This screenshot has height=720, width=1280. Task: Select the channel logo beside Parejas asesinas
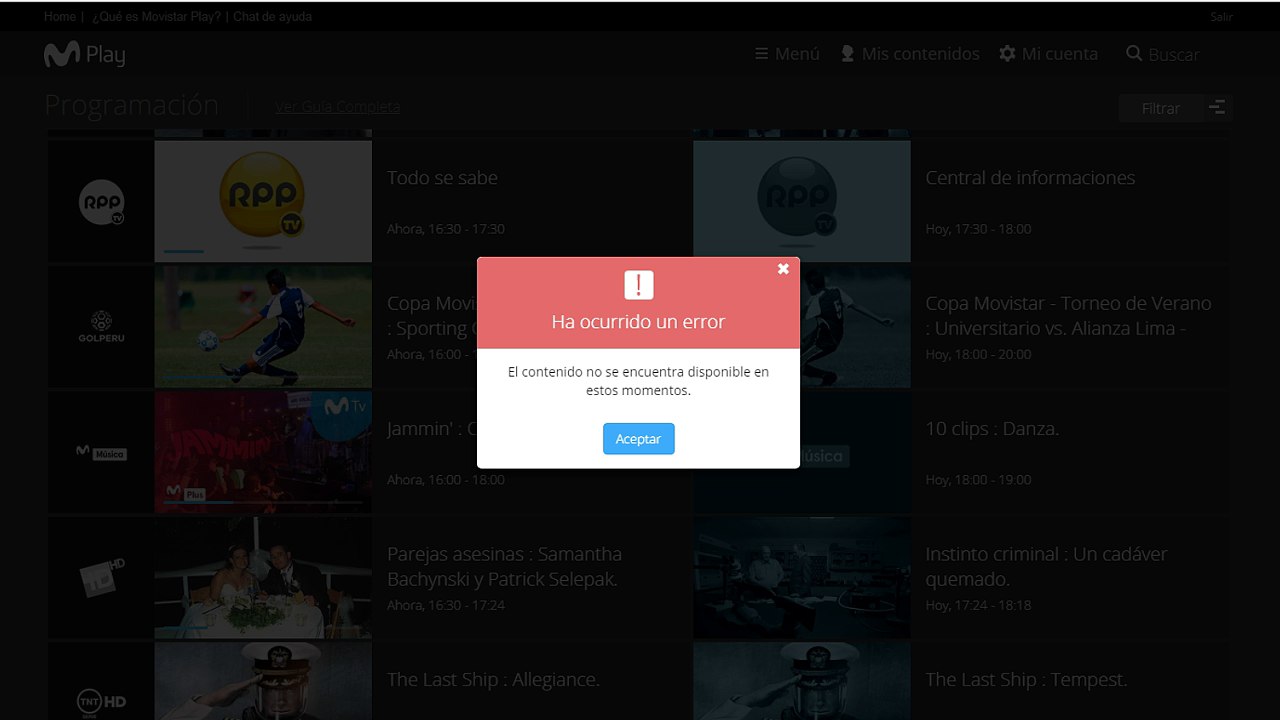pos(101,578)
